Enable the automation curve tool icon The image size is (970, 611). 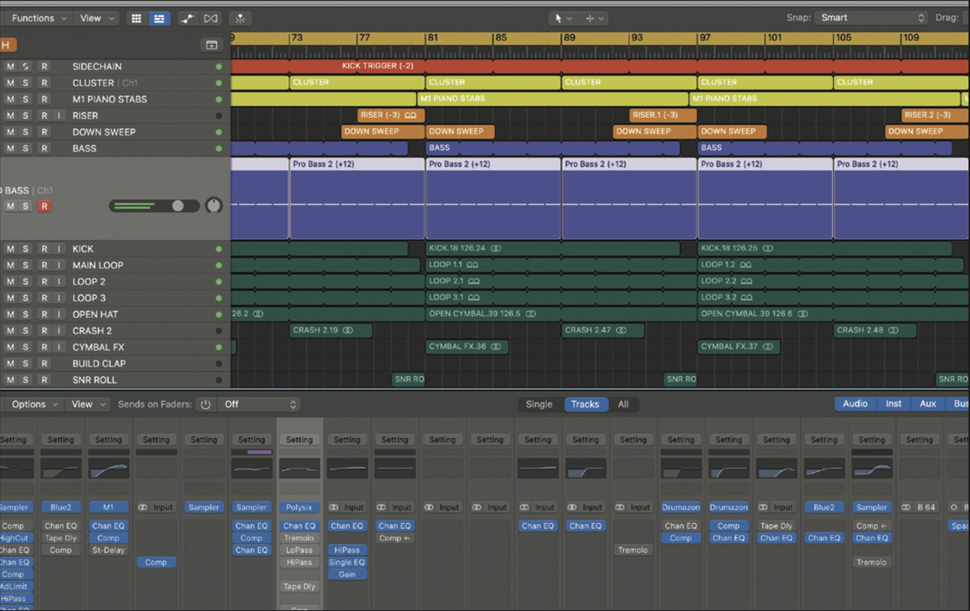[x=187, y=19]
